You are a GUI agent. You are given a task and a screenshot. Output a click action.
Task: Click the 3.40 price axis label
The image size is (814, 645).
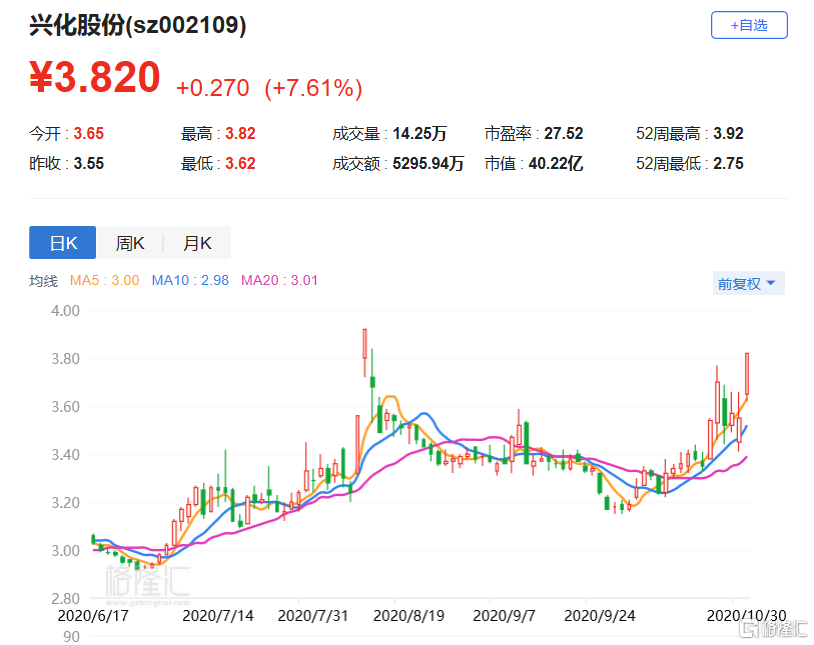pyautogui.click(x=65, y=454)
